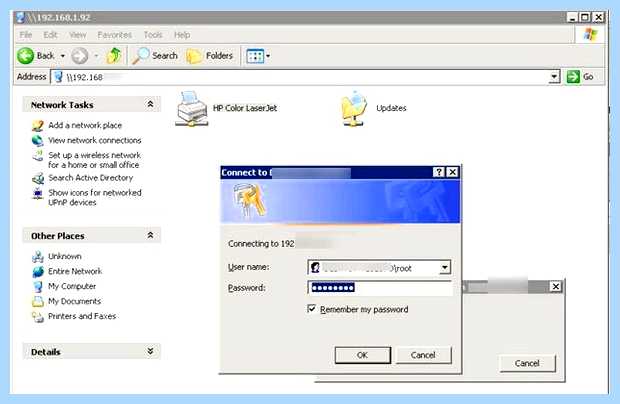Open Printers and Faxes in Other Places
This screenshot has height=404, width=620.
[82, 316]
